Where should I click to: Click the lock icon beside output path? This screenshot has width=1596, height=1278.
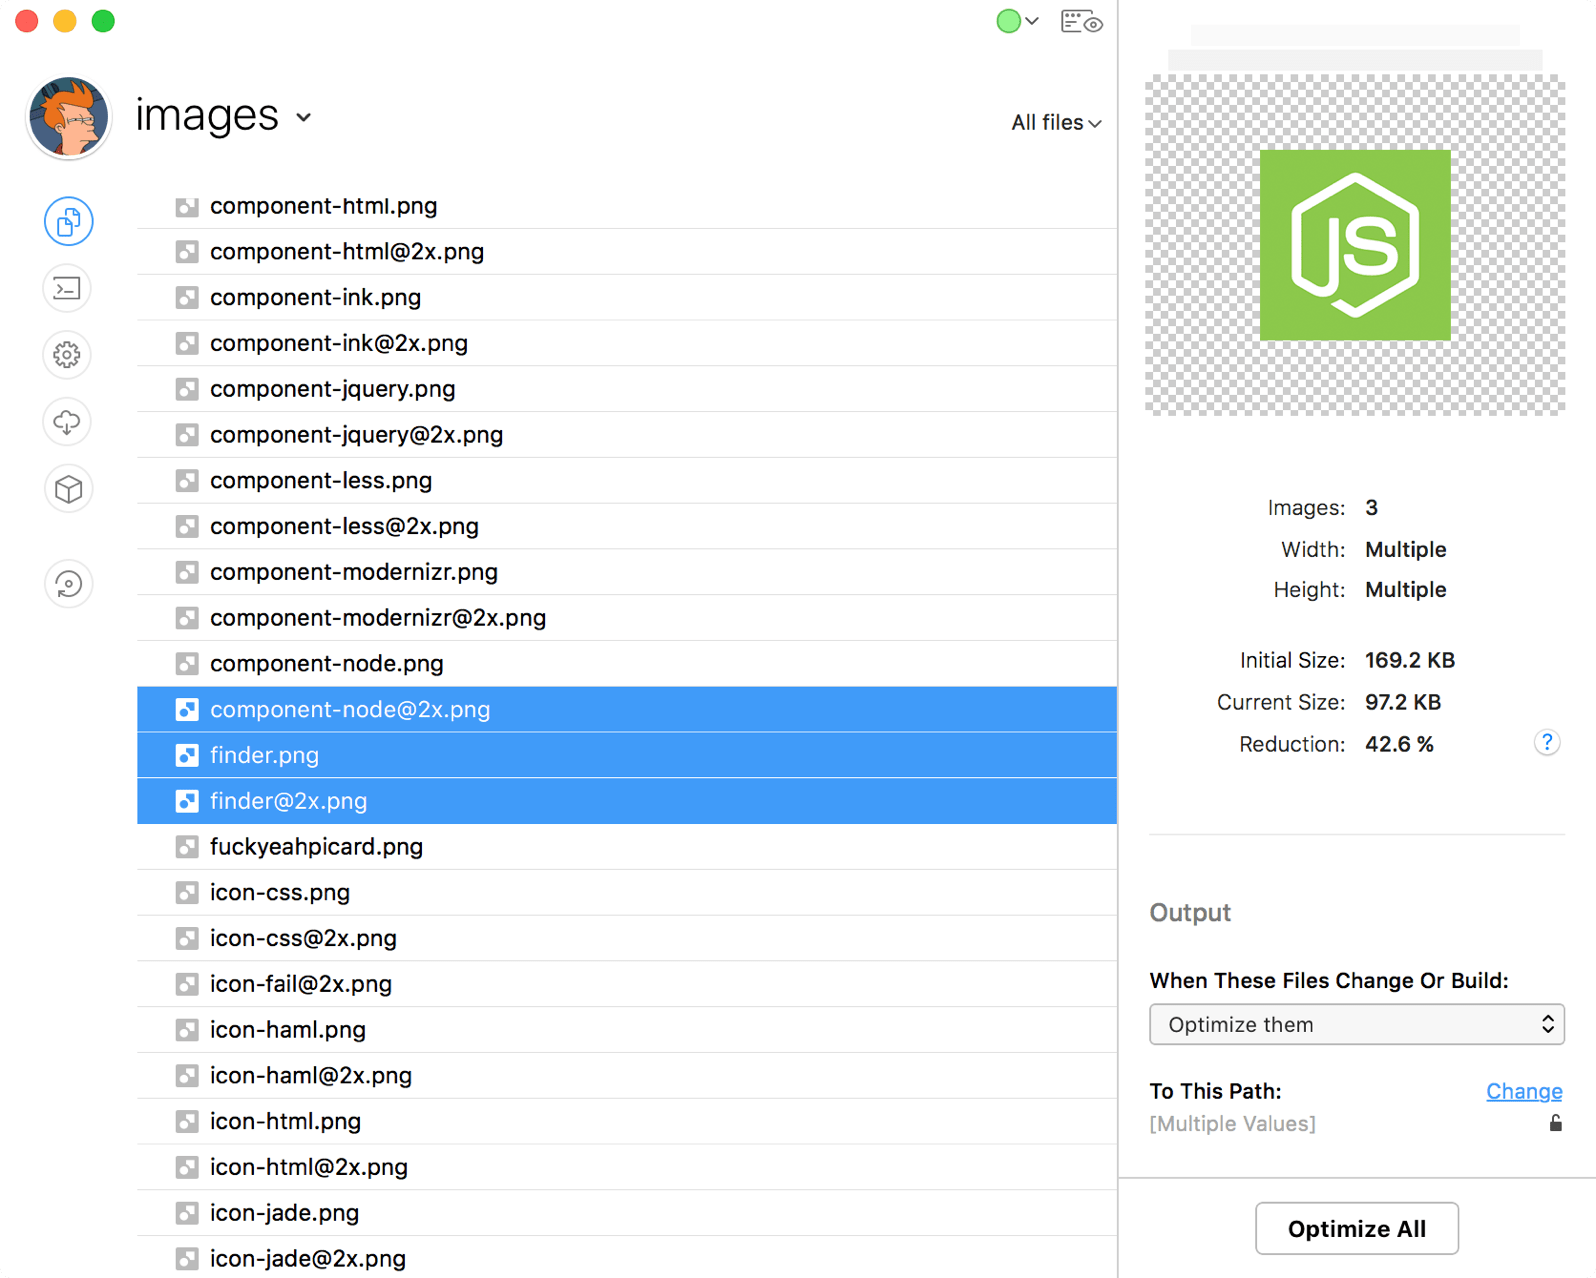pyautogui.click(x=1555, y=1123)
